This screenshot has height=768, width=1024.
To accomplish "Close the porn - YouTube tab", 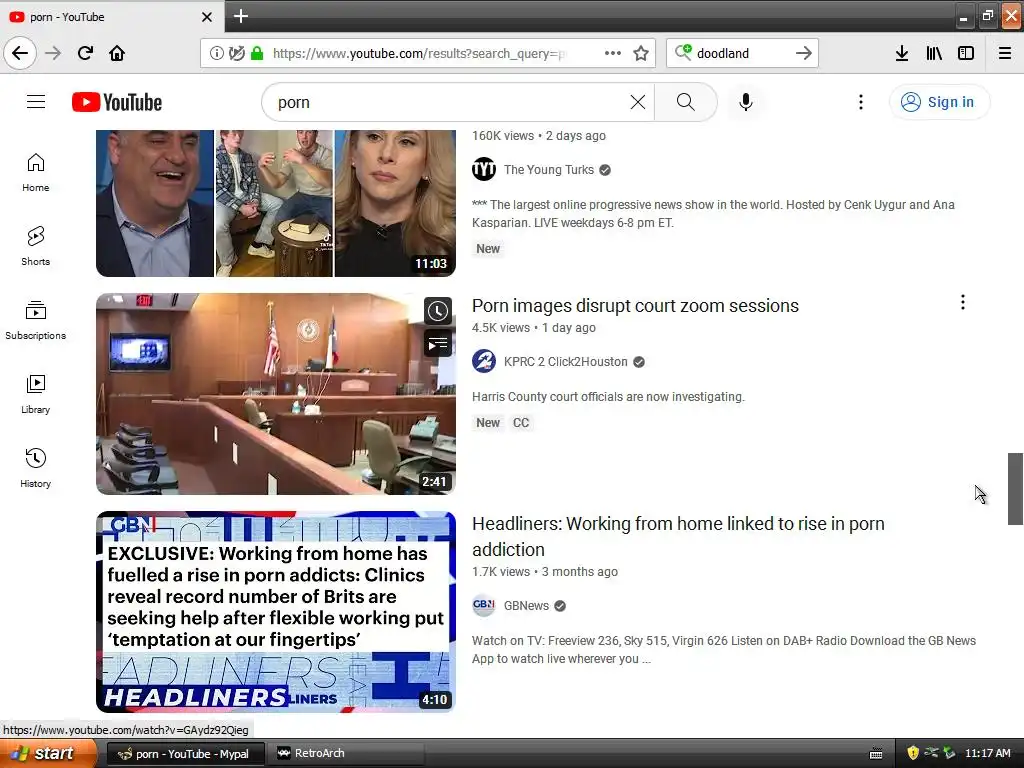I will 207,17.
